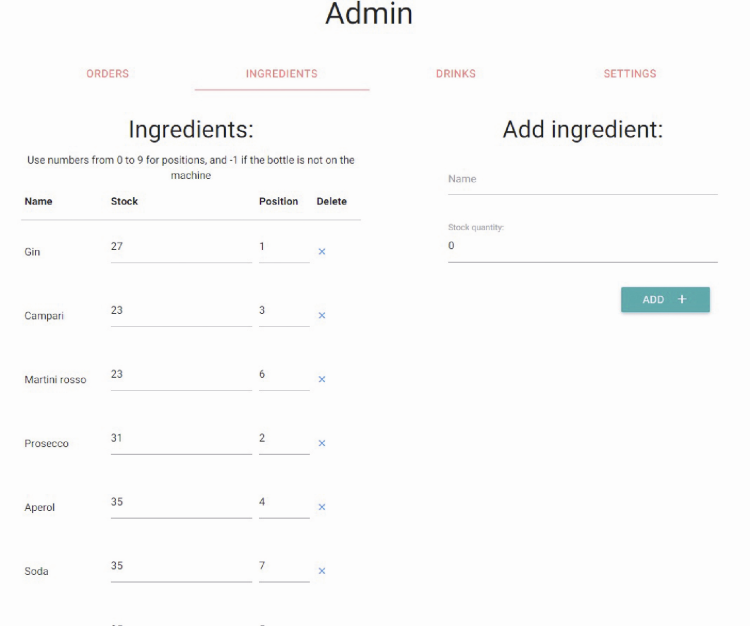Edit the Soda stock field
The width and height of the screenshot is (750, 626).
pyautogui.click(x=181, y=567)
